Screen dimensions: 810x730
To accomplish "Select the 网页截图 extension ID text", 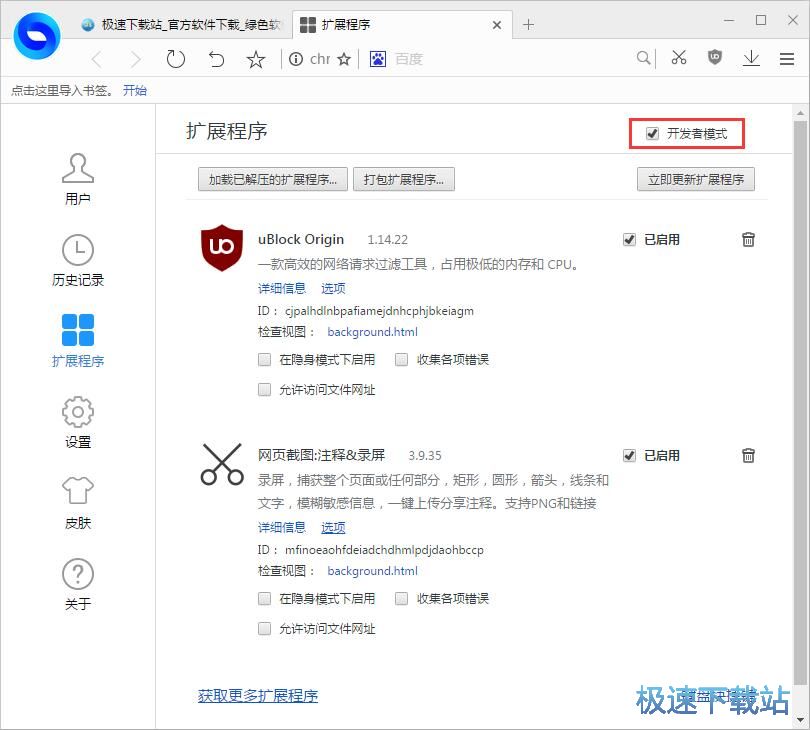I will coord(384,550).
